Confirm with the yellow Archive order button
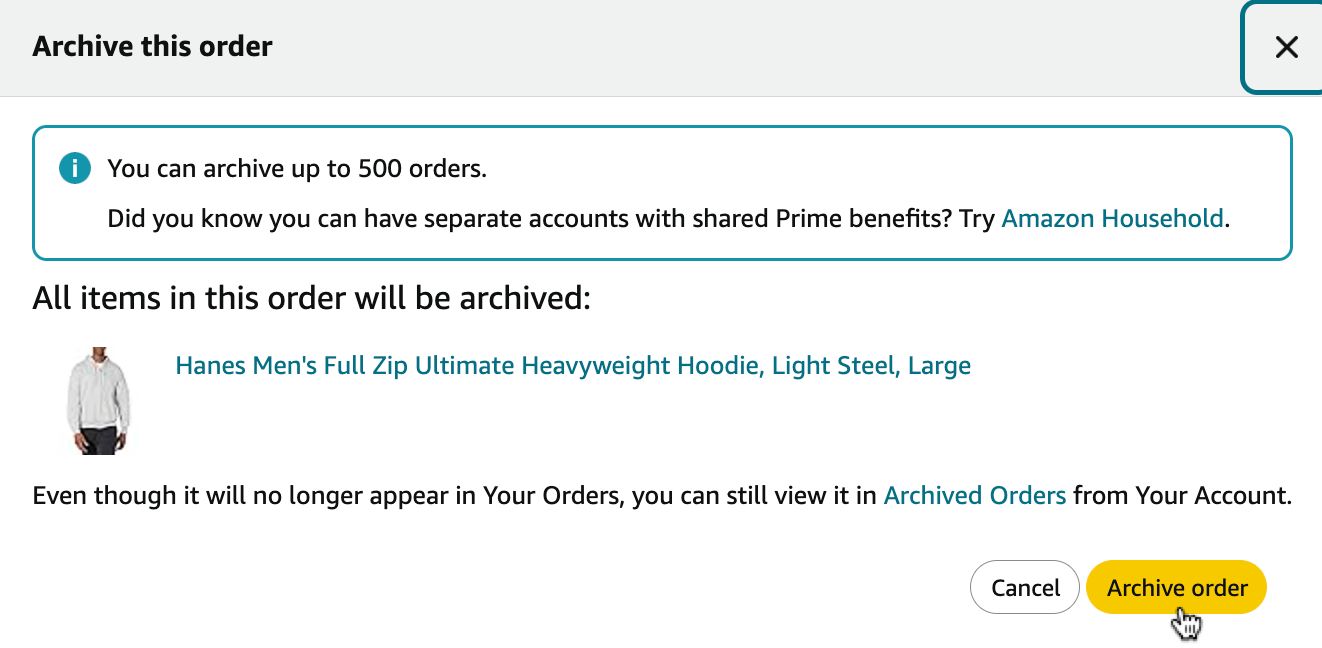The image size is (1322, 648). 1177,587
